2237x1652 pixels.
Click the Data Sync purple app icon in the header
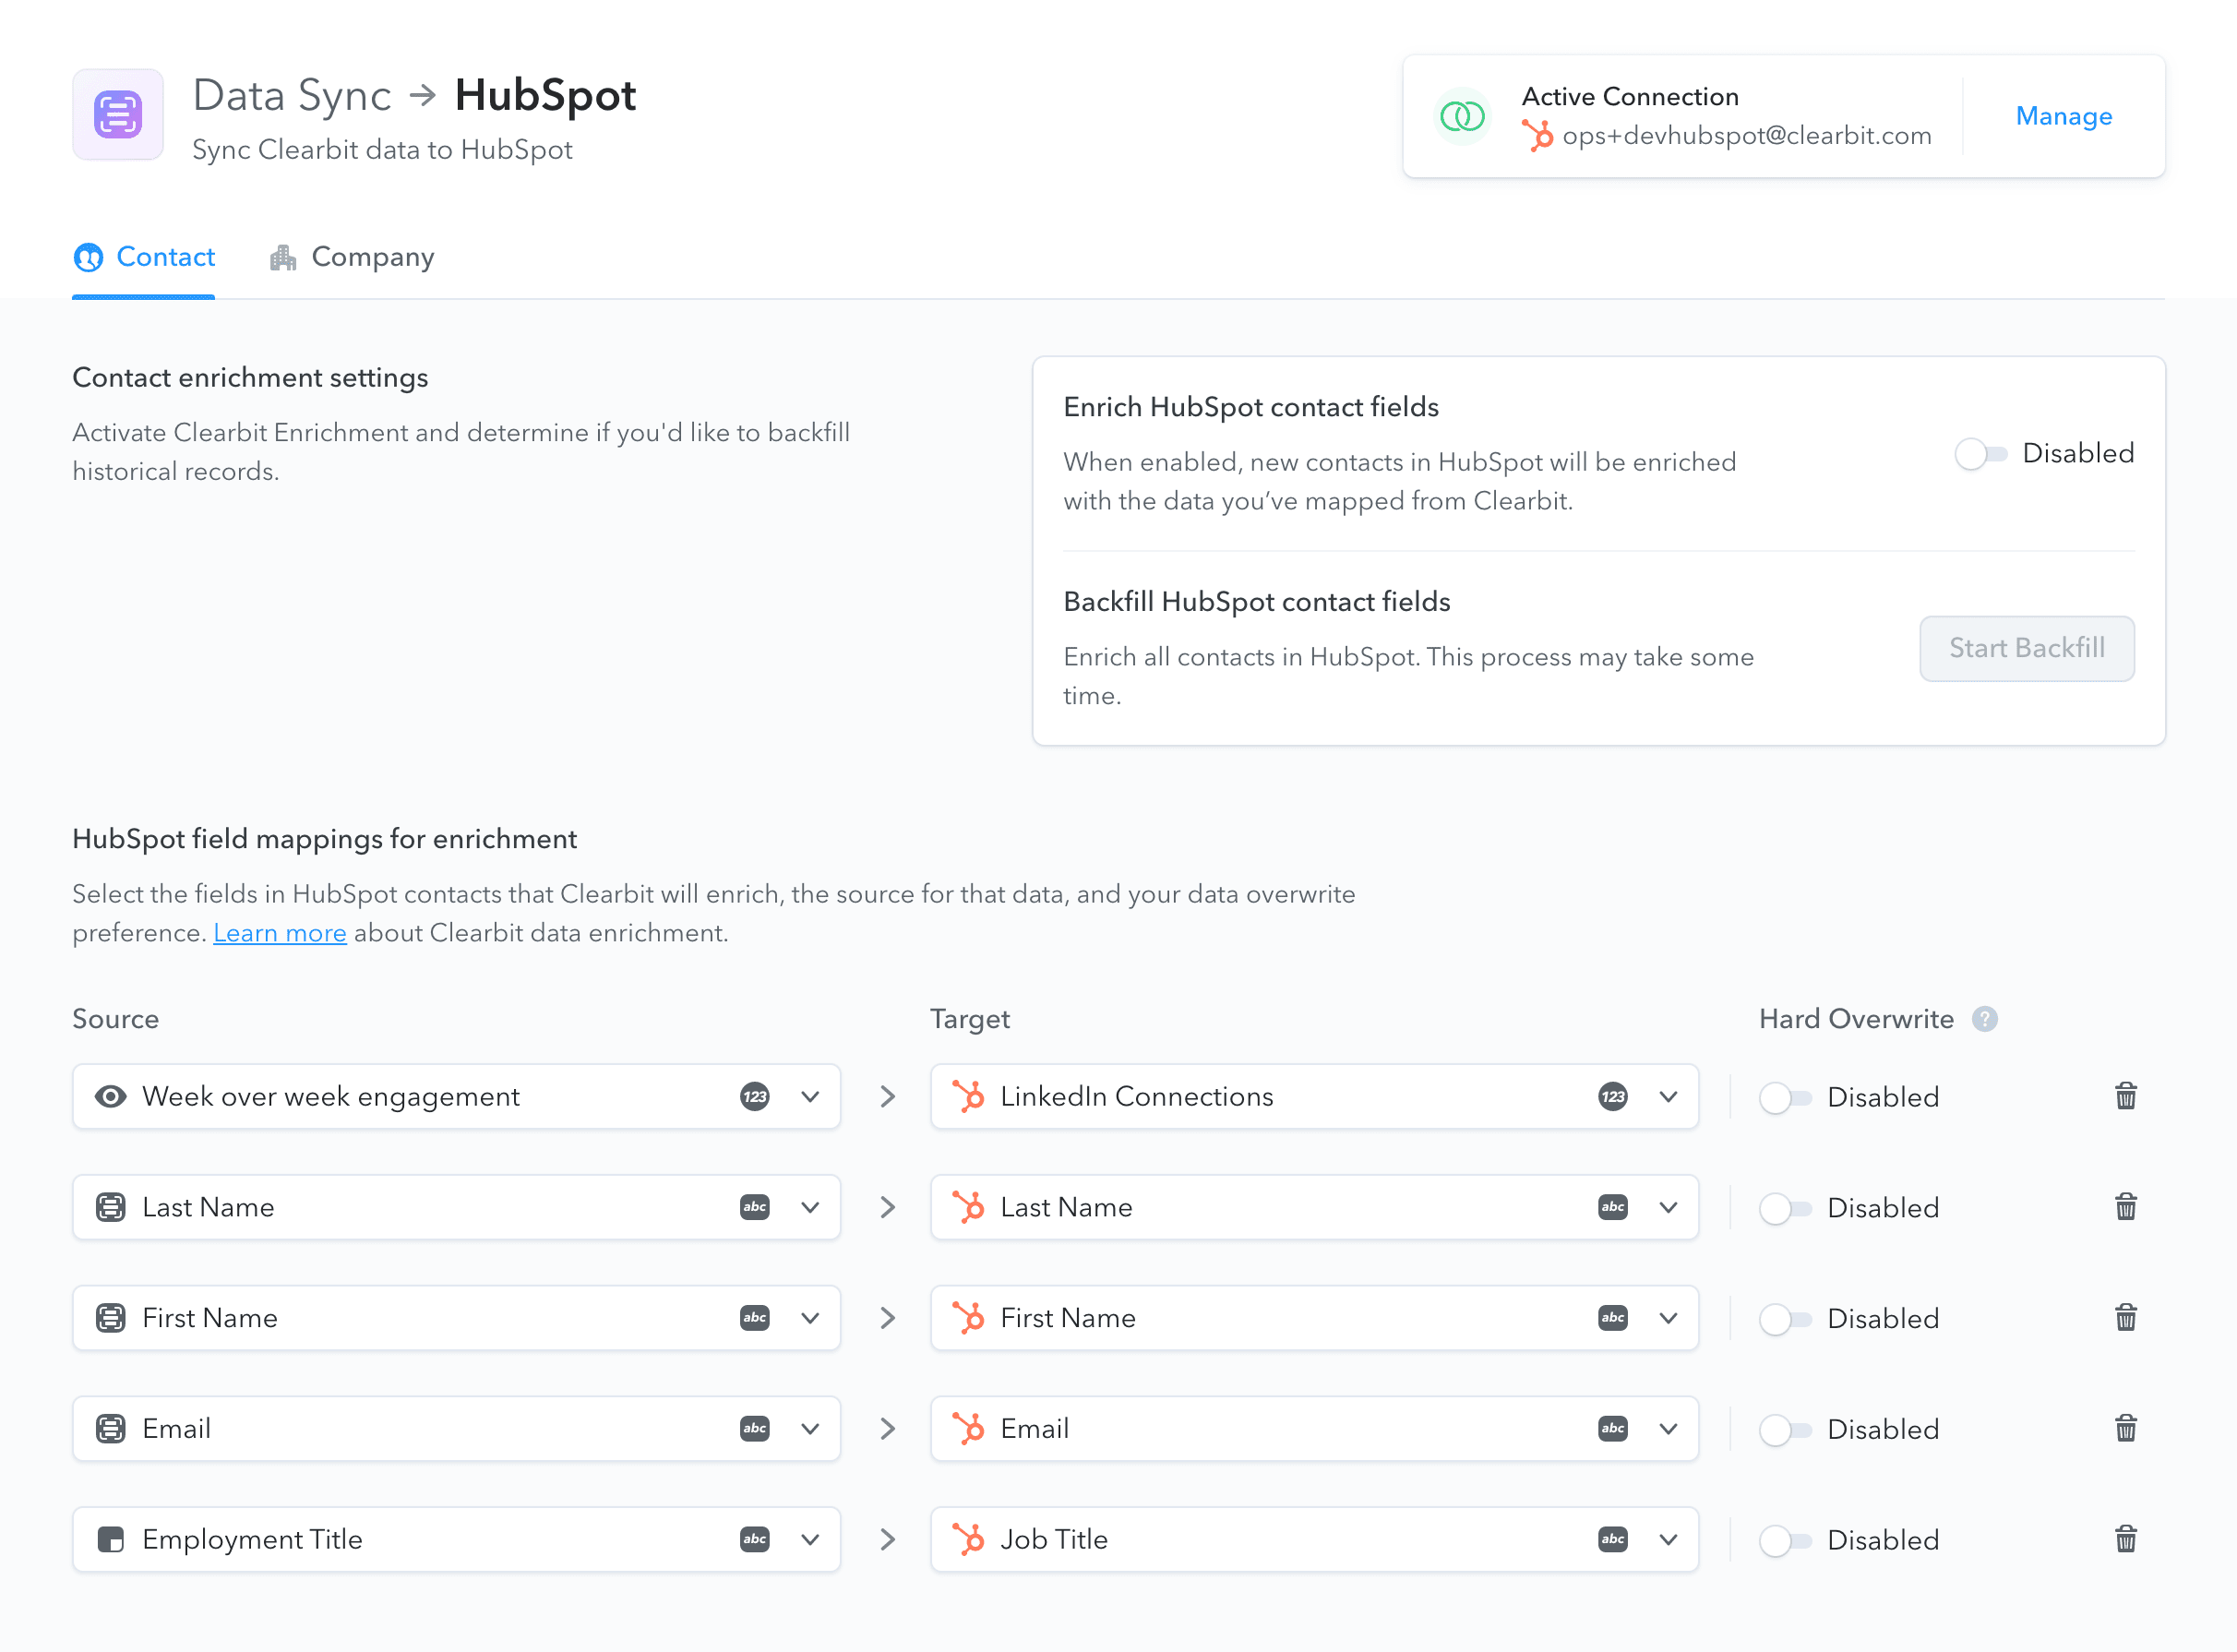coord(117,114)
